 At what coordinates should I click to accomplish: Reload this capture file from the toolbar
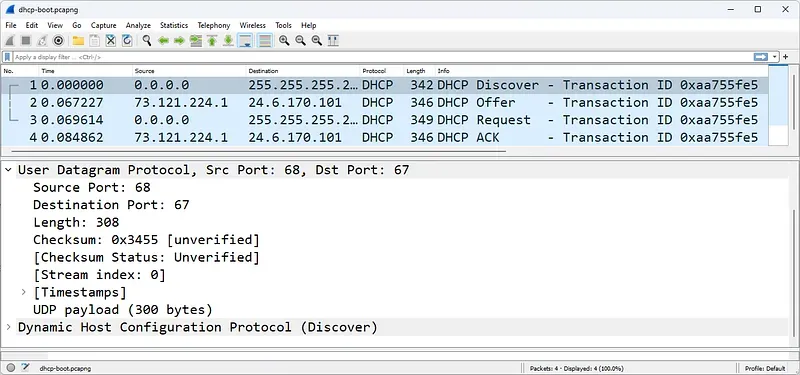click(x=127, y=41)
